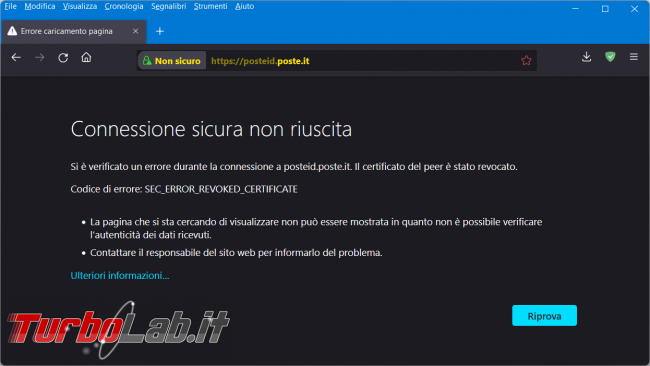Open the Segnalibri menu
650x366 pixels.
coord(168,6)
